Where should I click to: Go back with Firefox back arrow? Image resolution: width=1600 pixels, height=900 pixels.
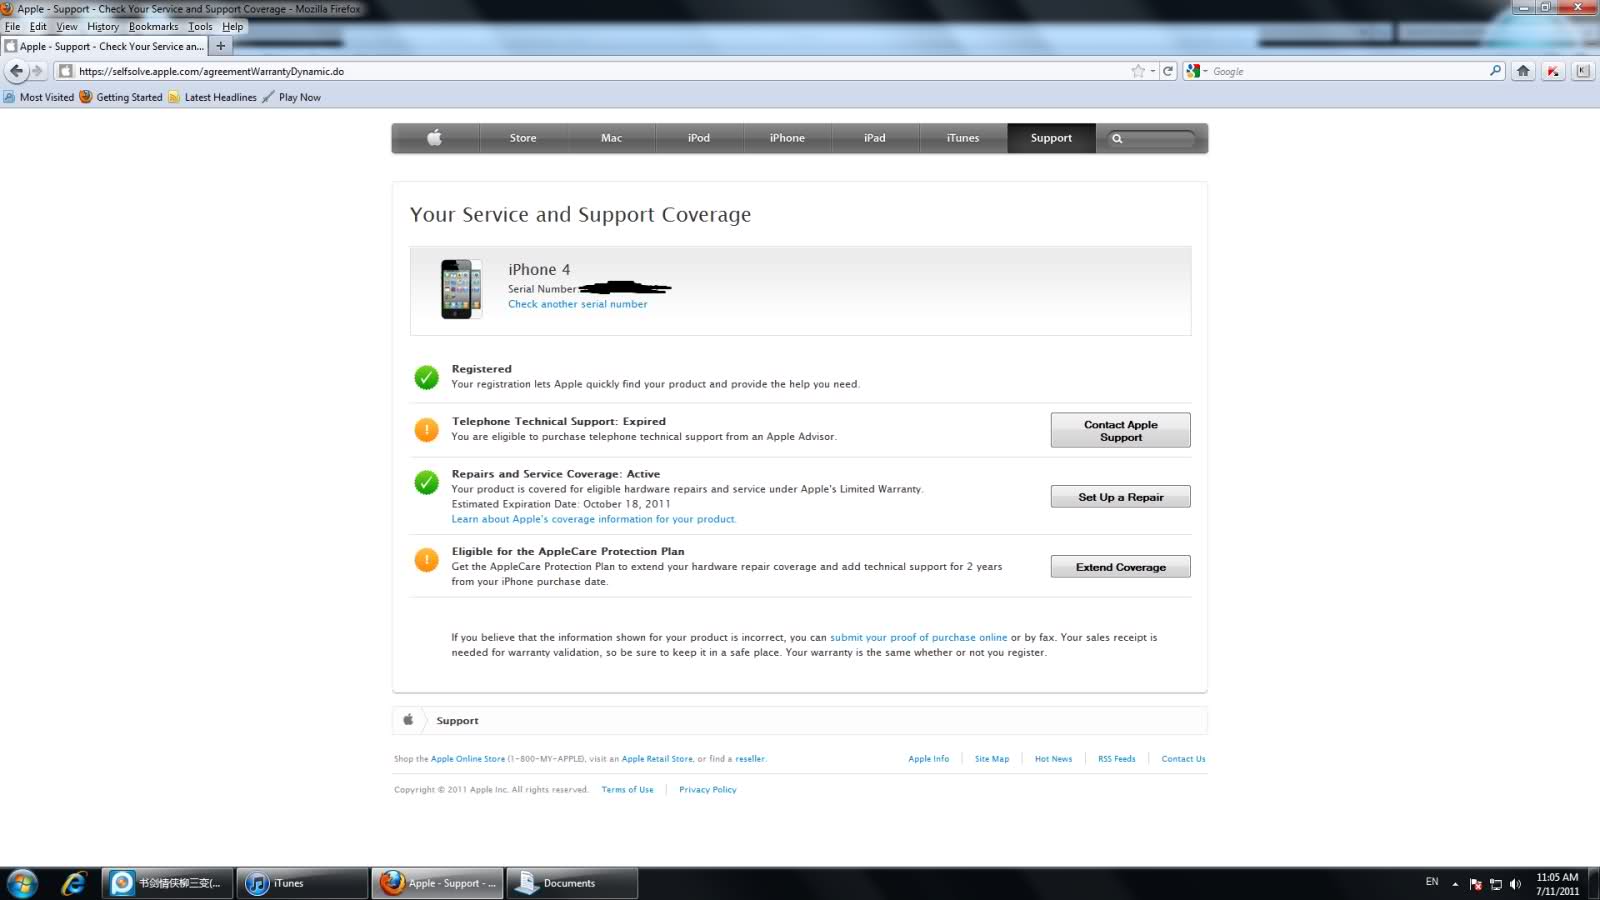(x=16, y=71)
